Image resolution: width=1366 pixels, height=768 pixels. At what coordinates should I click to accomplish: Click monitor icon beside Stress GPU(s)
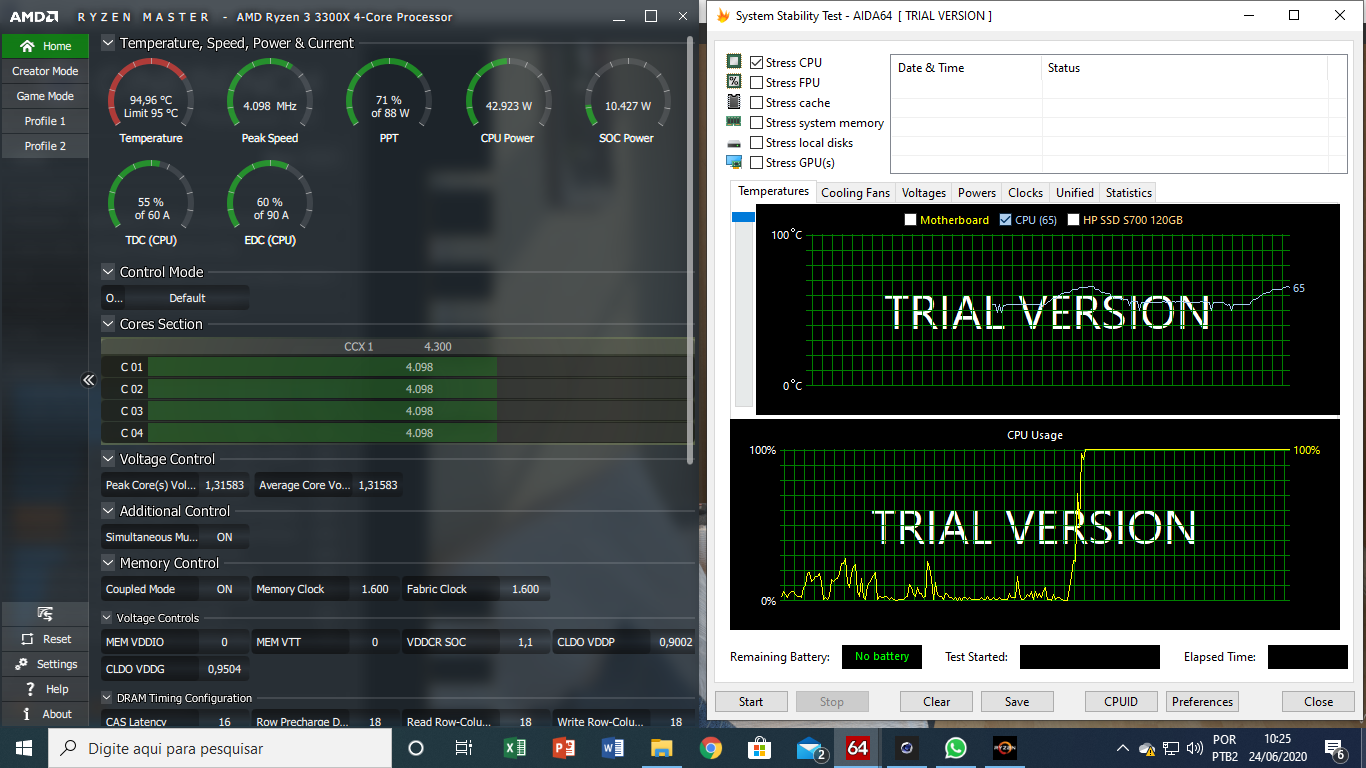[x=734, y=162]
